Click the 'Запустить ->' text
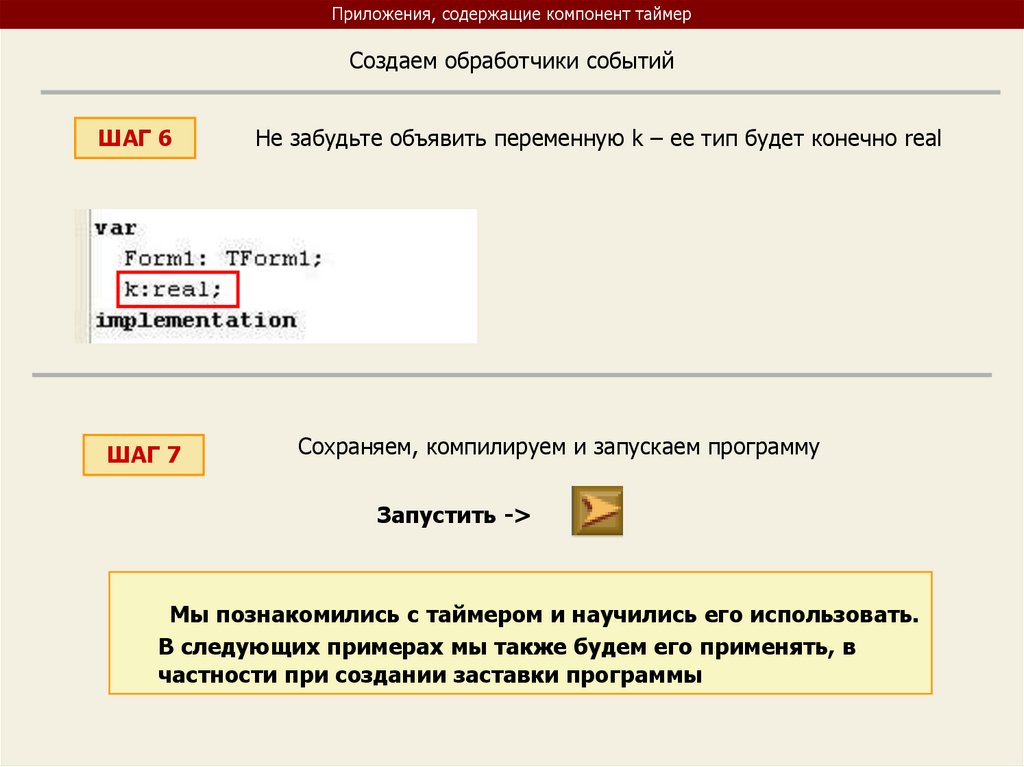Image resolution: width=1024 pixels, height=767 pixels. click(x=453, y=515)
